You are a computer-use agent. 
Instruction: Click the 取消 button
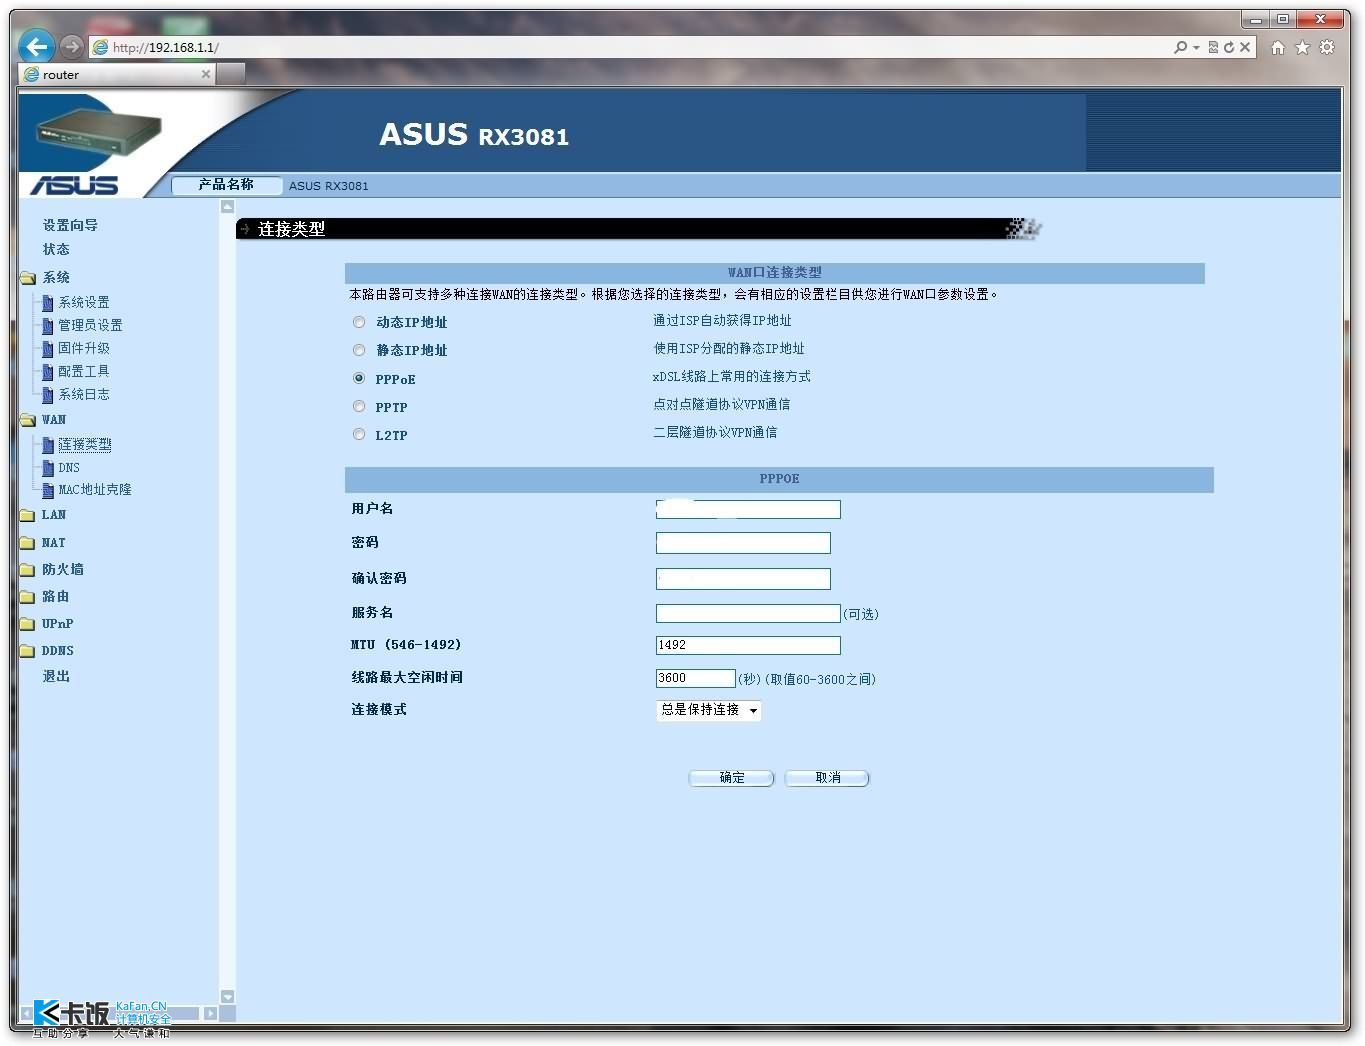[827, 778]
